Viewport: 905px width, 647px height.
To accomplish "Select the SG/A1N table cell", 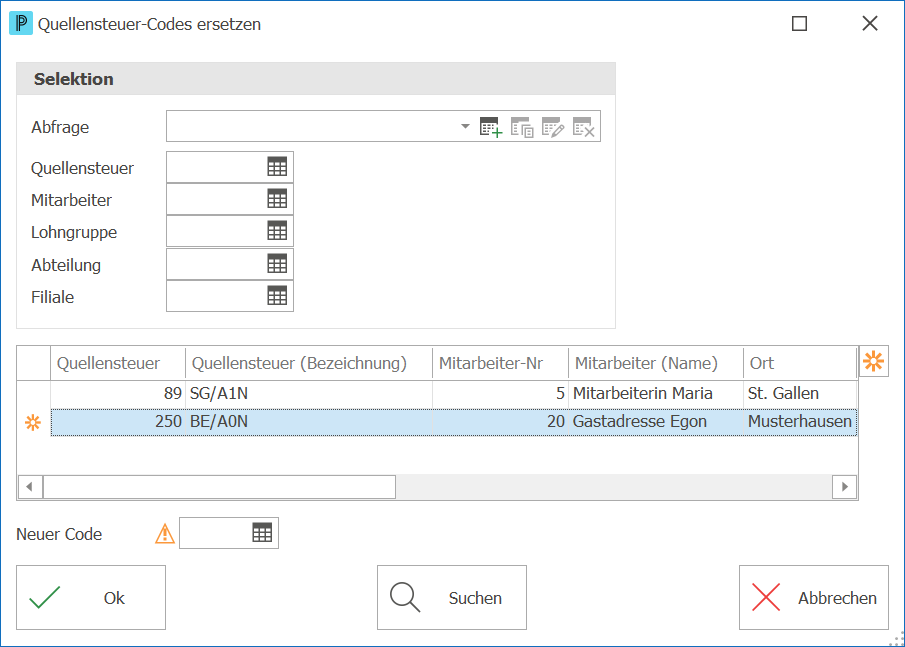I will pos(309,394).
